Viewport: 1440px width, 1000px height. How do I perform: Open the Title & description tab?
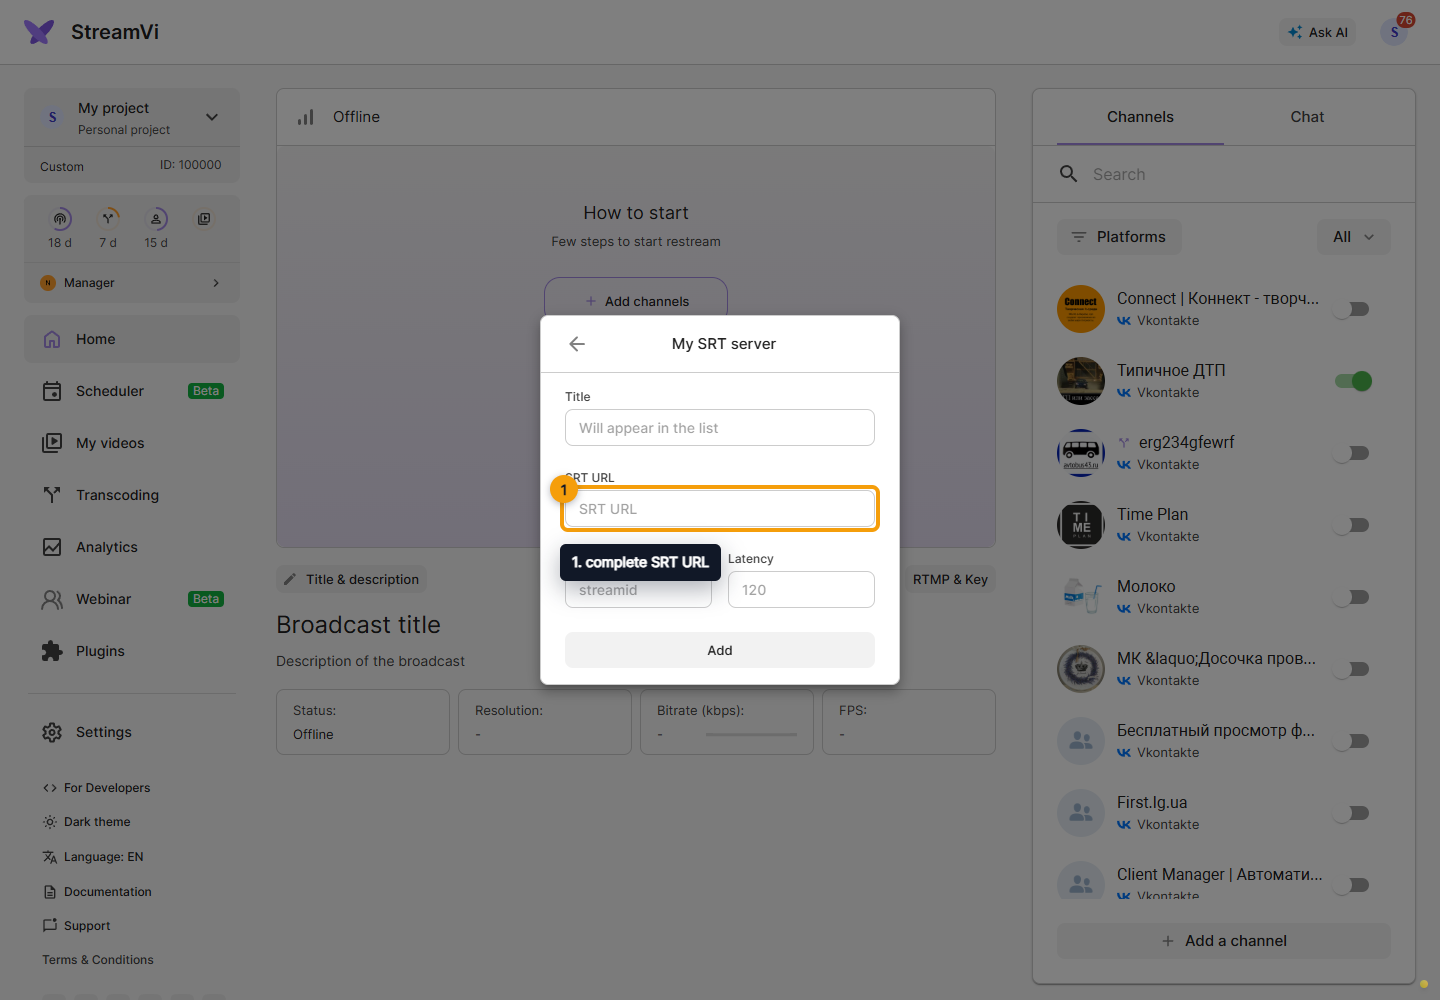point(351,579)
